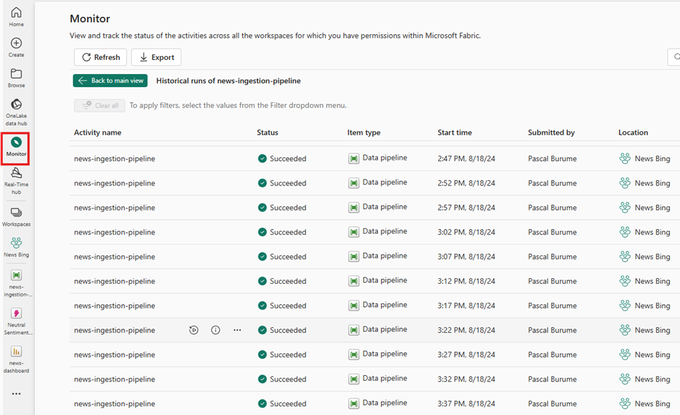This screenshot has height=415, width=680.
Task: Sort by Submitted by column header
Action: (x=551, y=132)
